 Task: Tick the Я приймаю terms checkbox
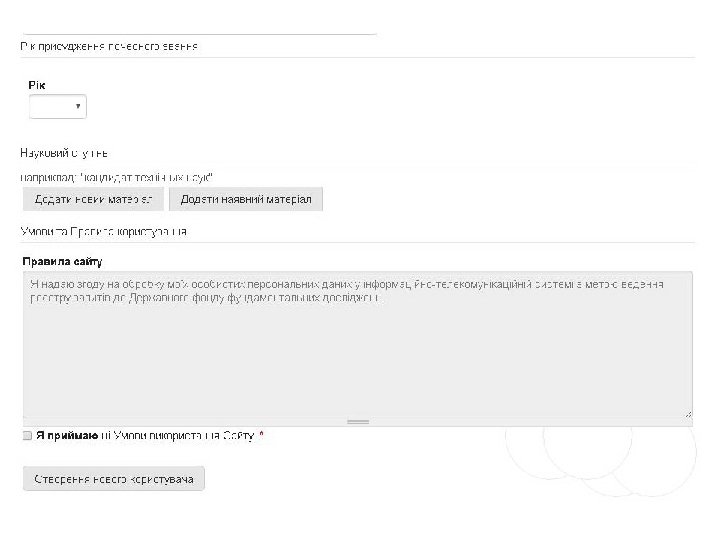[x=27, y=436]
